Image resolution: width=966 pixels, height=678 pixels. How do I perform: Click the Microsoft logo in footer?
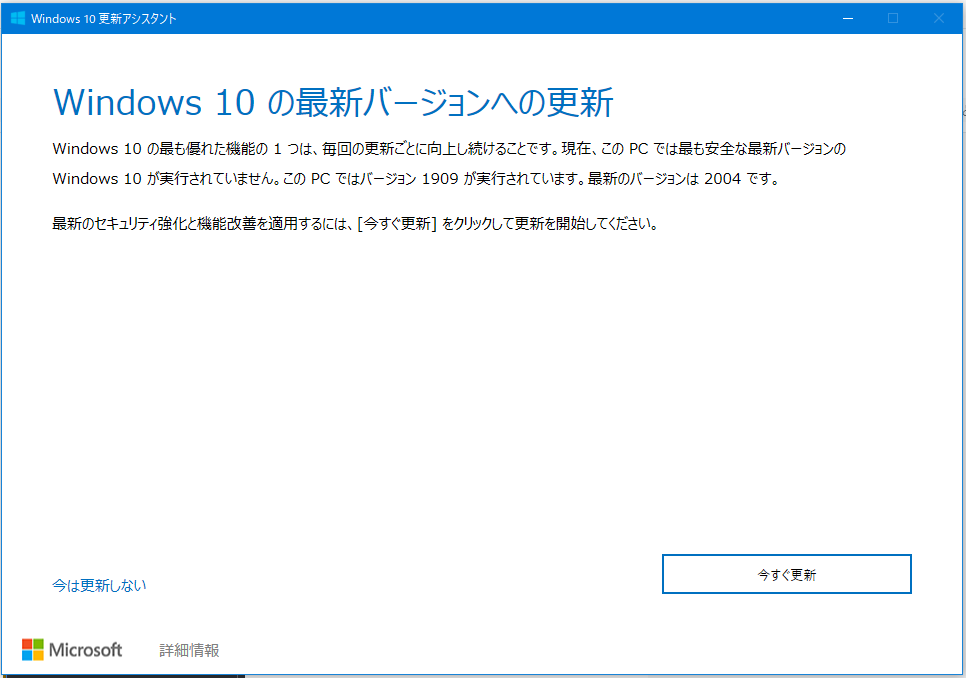tap(72, 650)
